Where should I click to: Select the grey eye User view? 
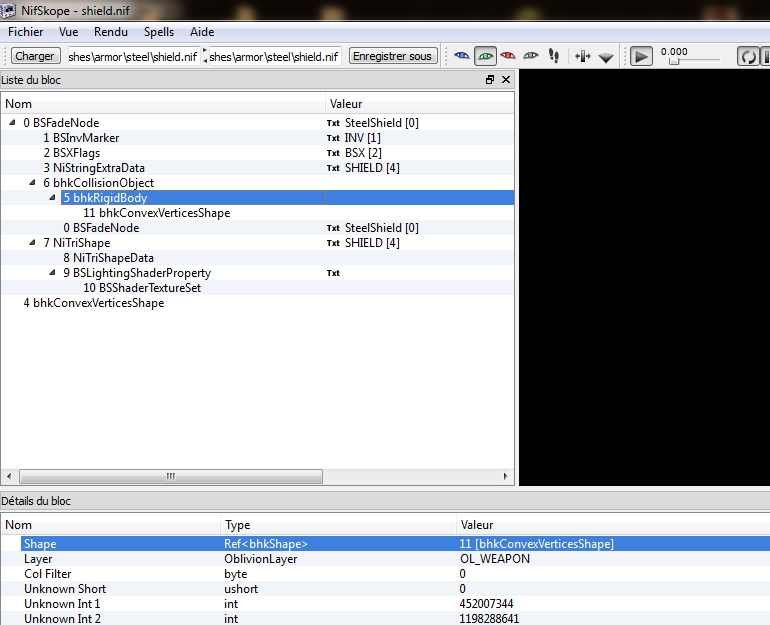pos(531,56)
